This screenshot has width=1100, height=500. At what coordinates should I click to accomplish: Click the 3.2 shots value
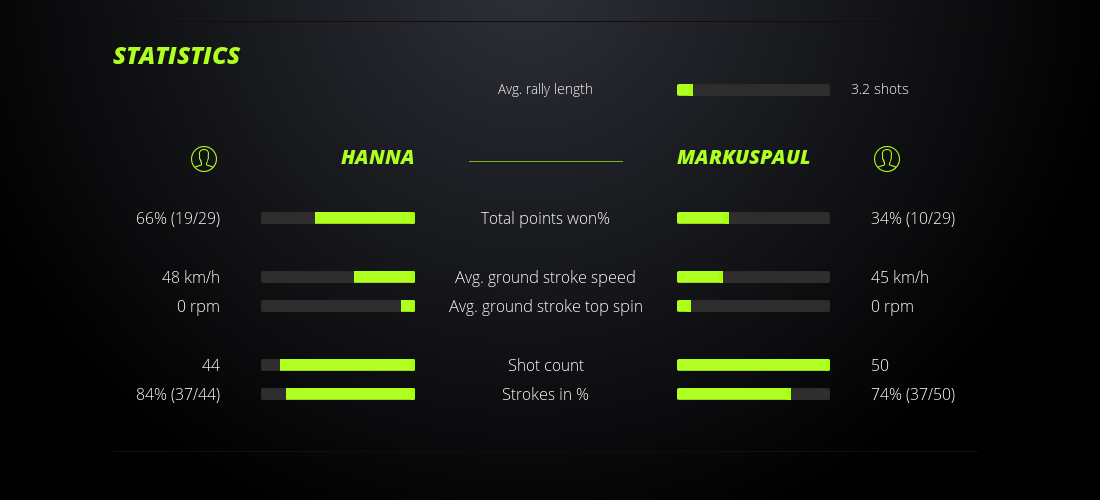[x=880, y=89]
